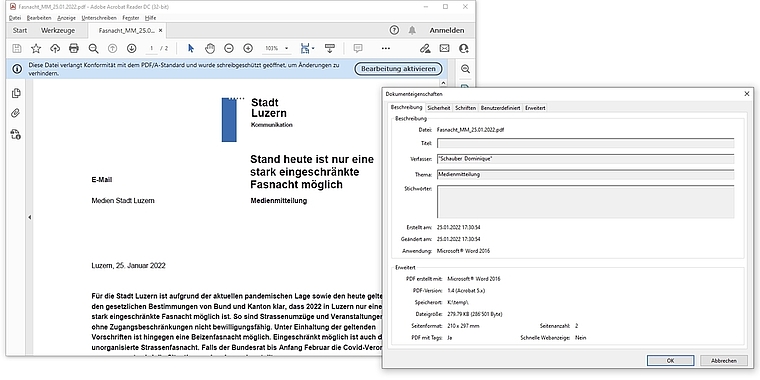Close the Fasnacht_MM document tab

161,31
